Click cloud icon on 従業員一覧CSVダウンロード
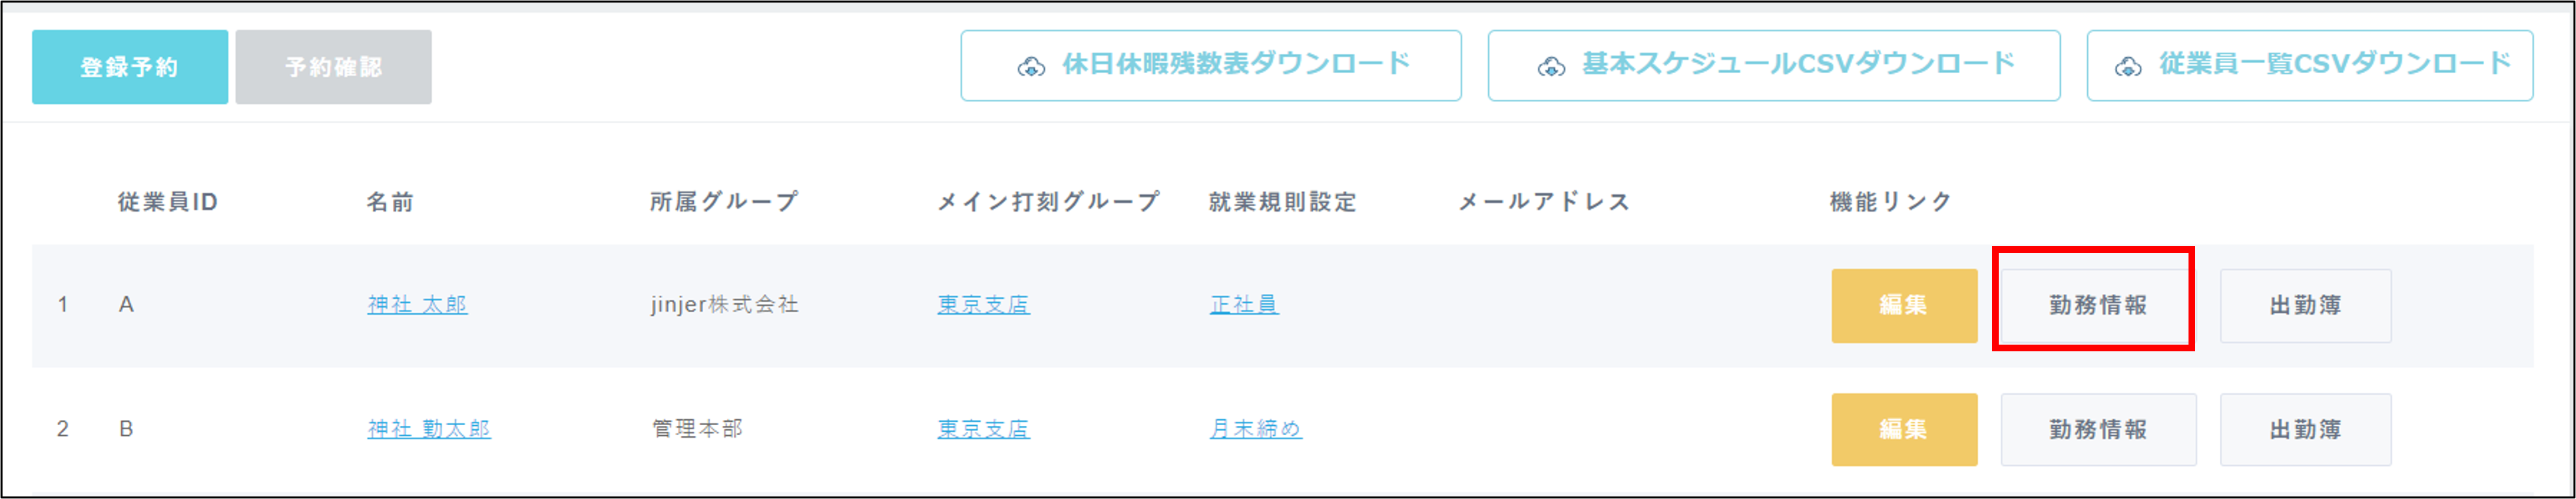 point(2128,67)
